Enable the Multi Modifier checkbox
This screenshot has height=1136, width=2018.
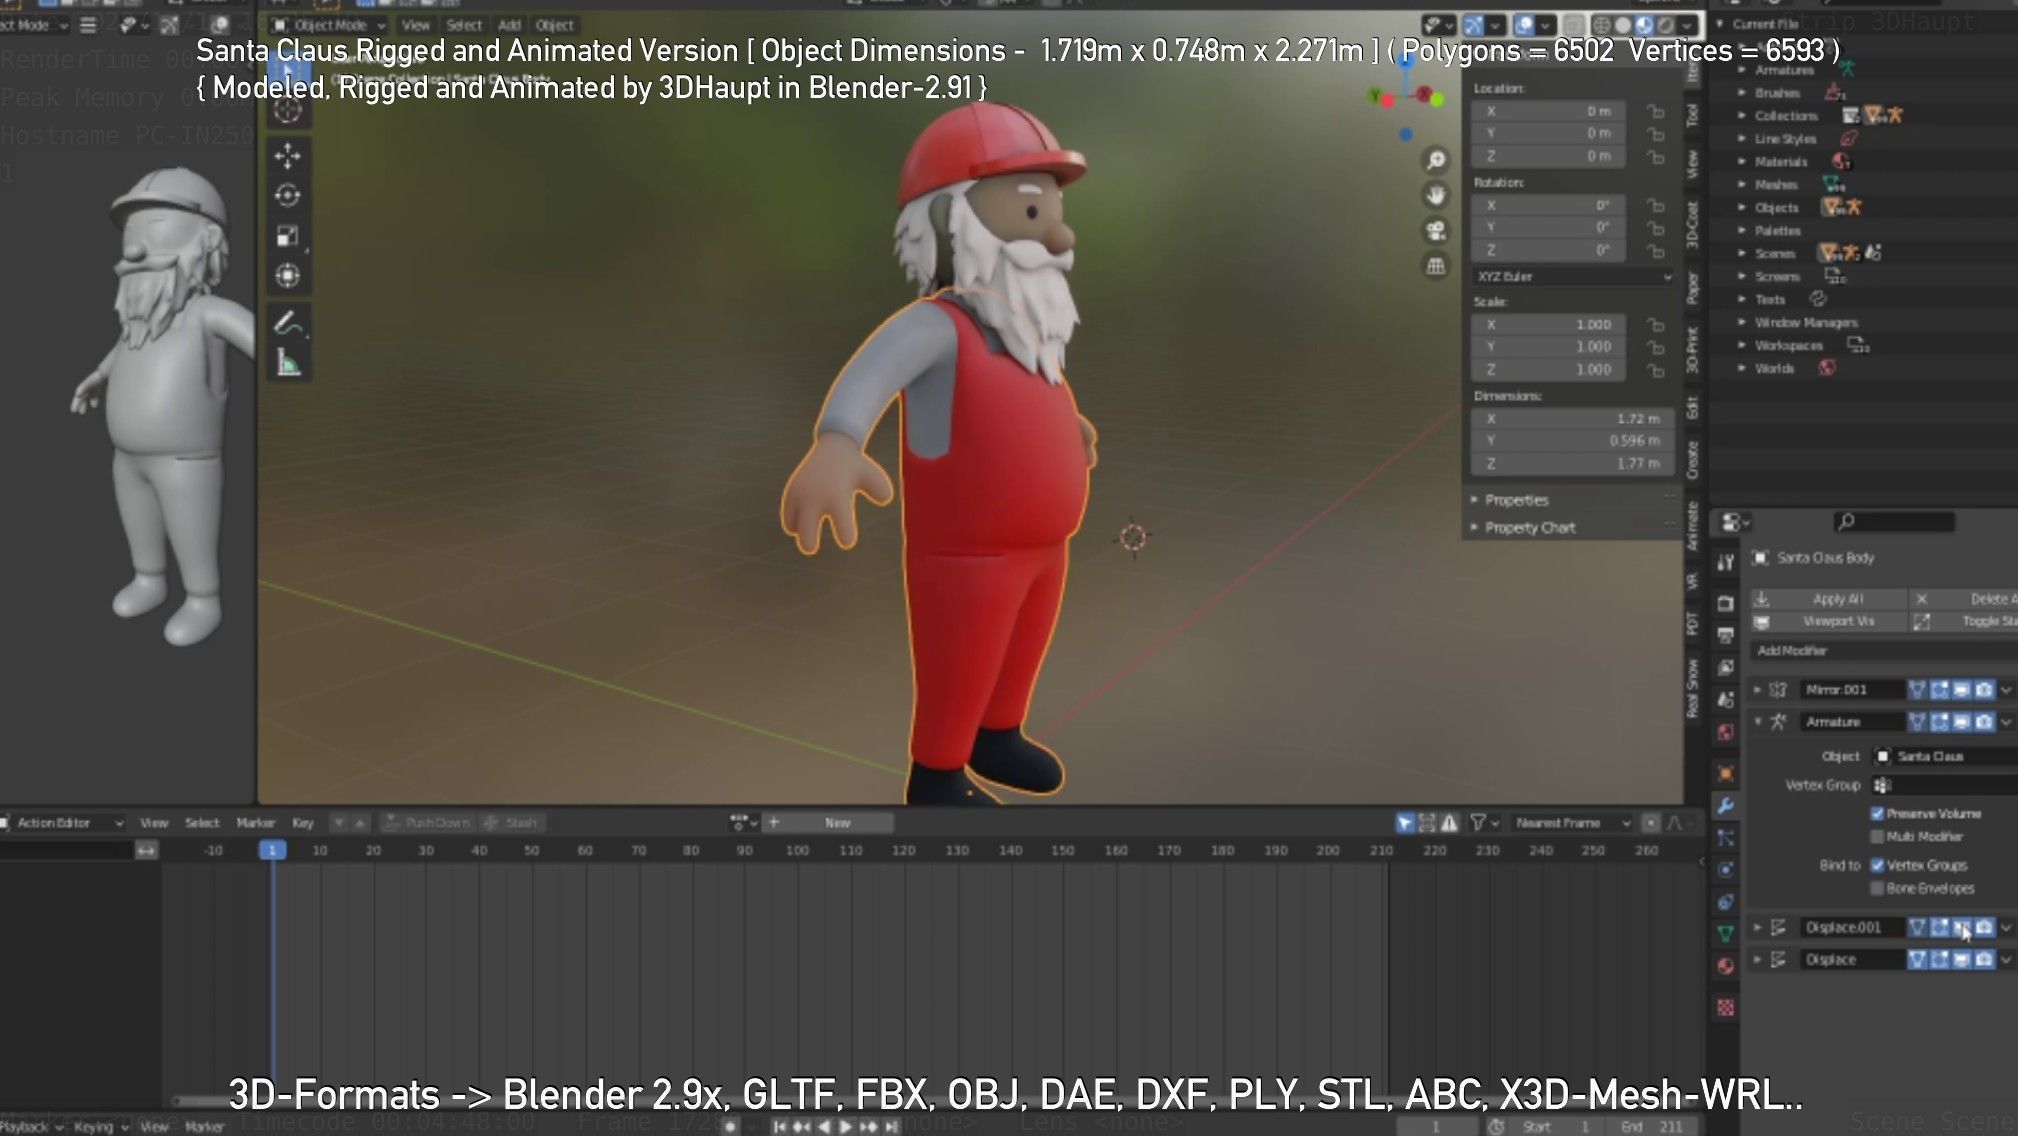1877,836
